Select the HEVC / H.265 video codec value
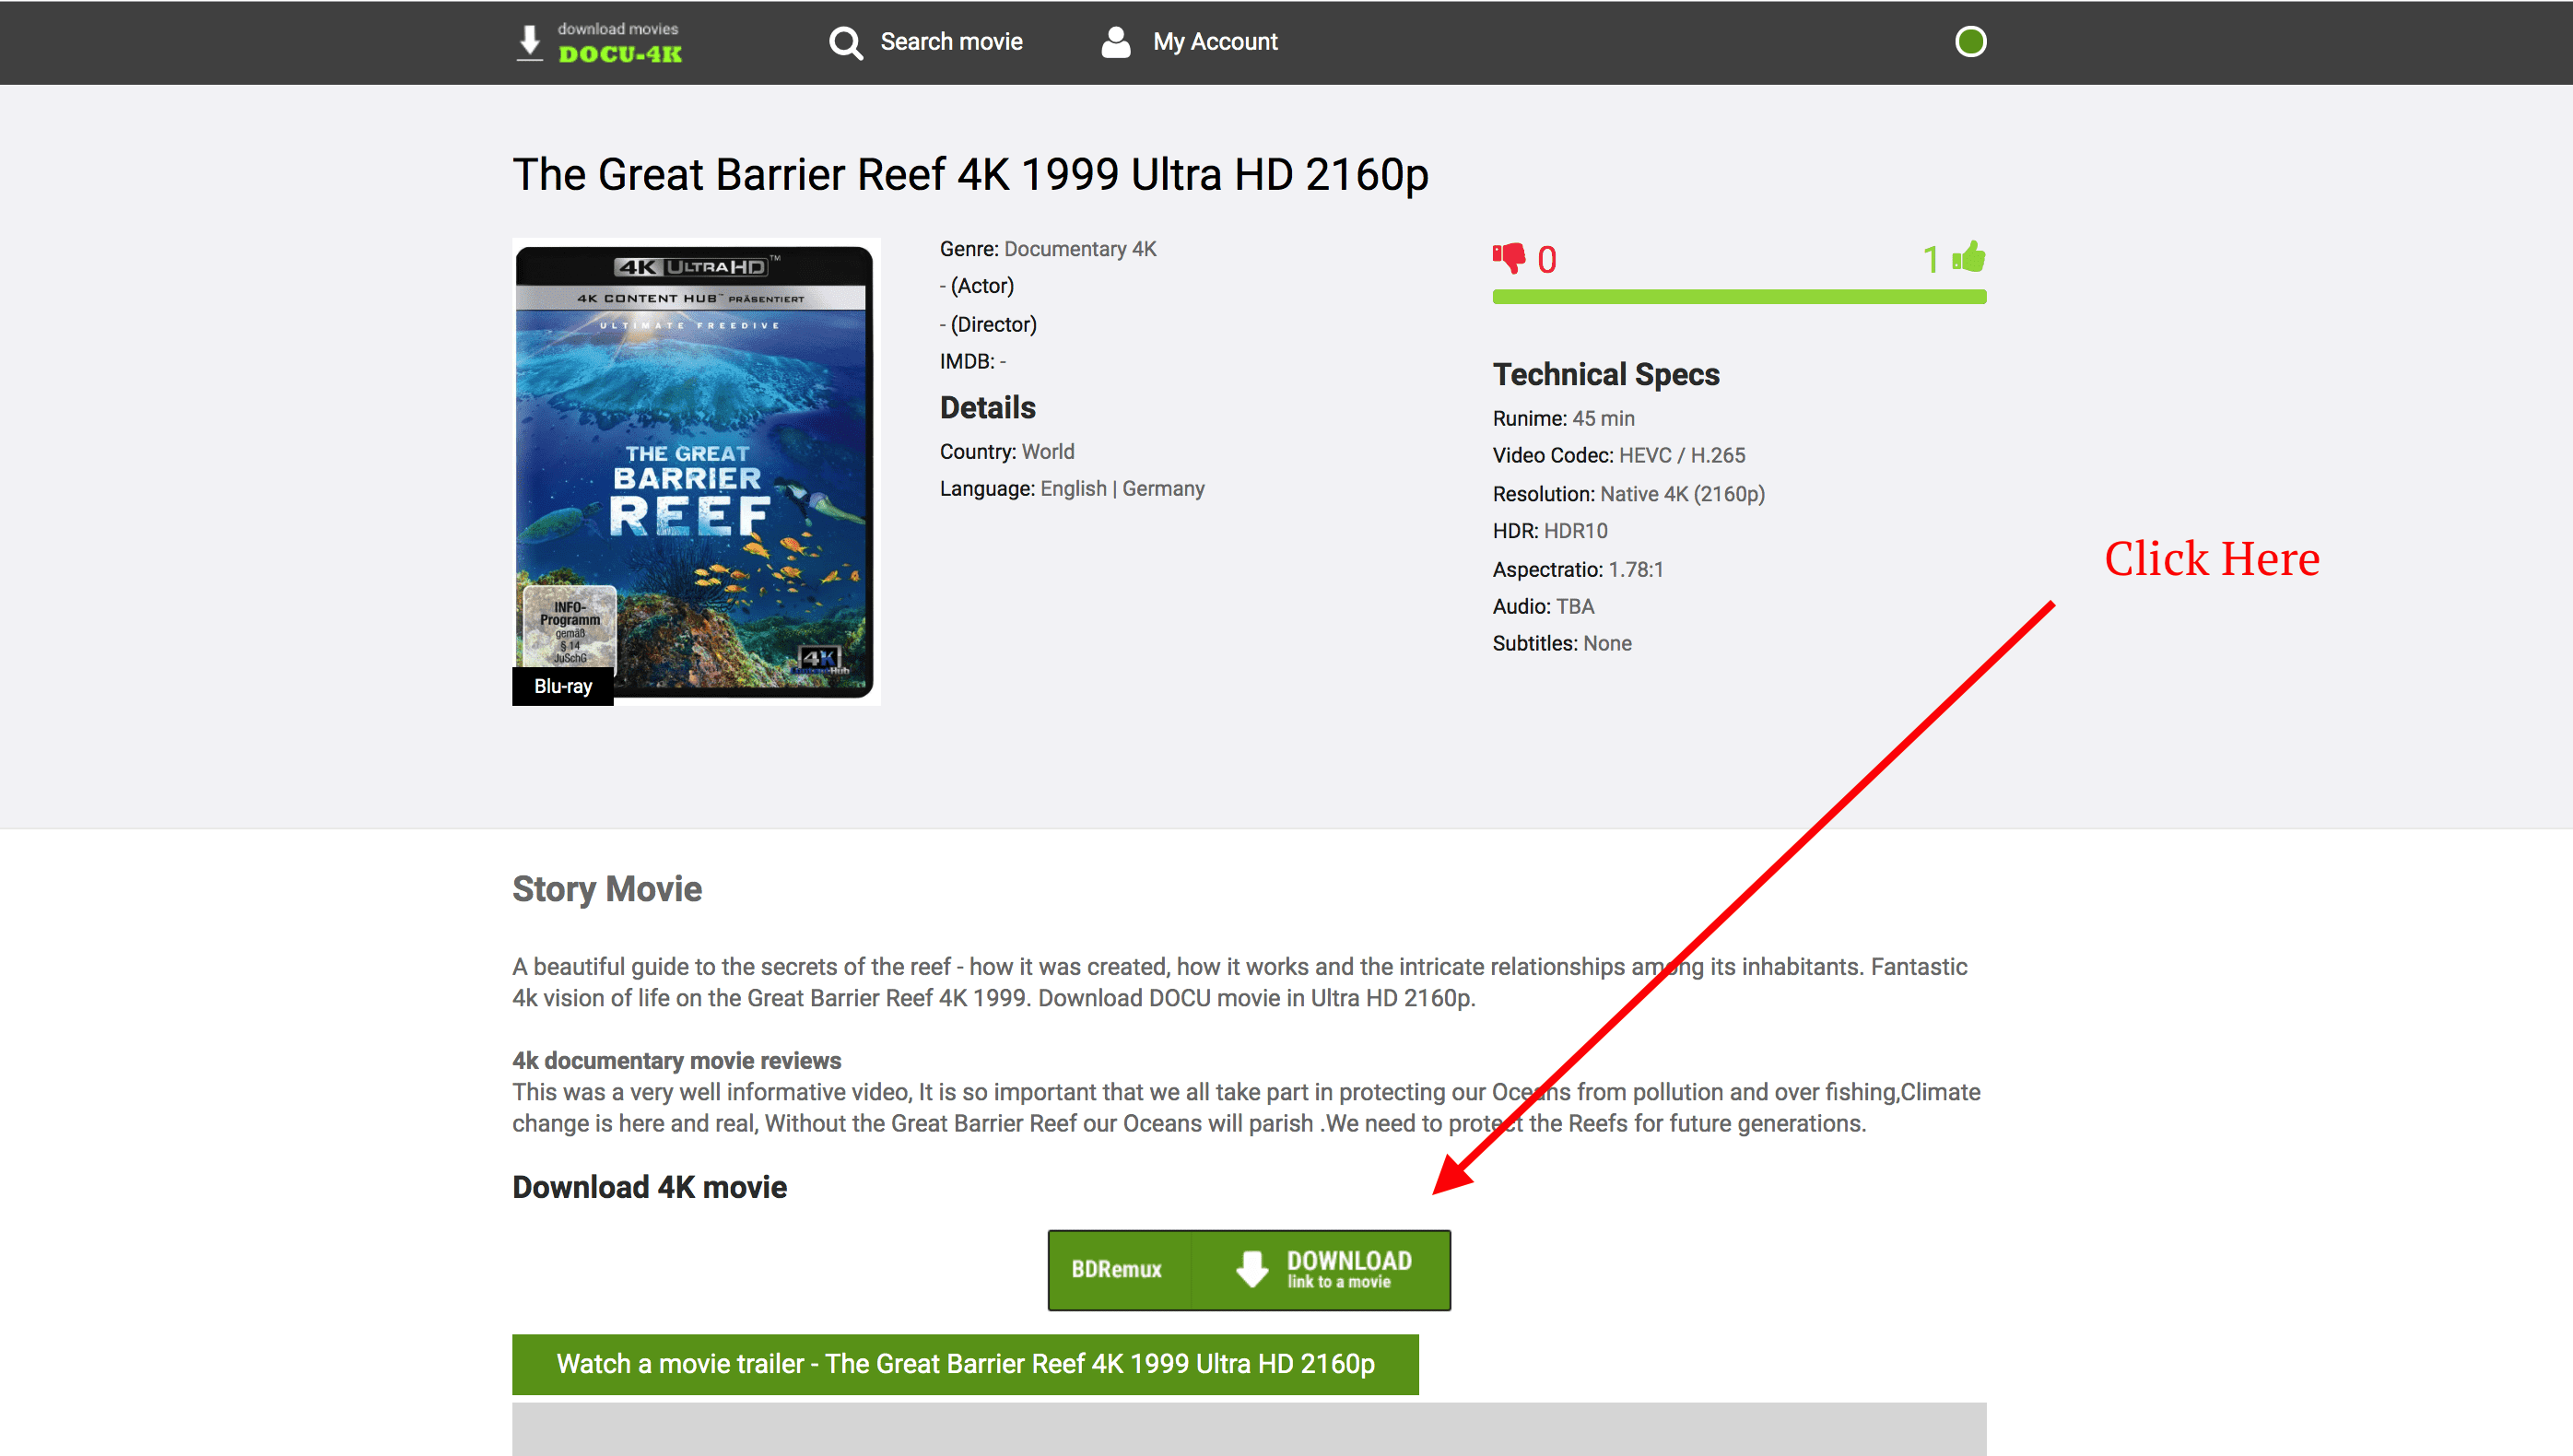This screenshot has width=2573, height=1456. tap(1682, 456)
